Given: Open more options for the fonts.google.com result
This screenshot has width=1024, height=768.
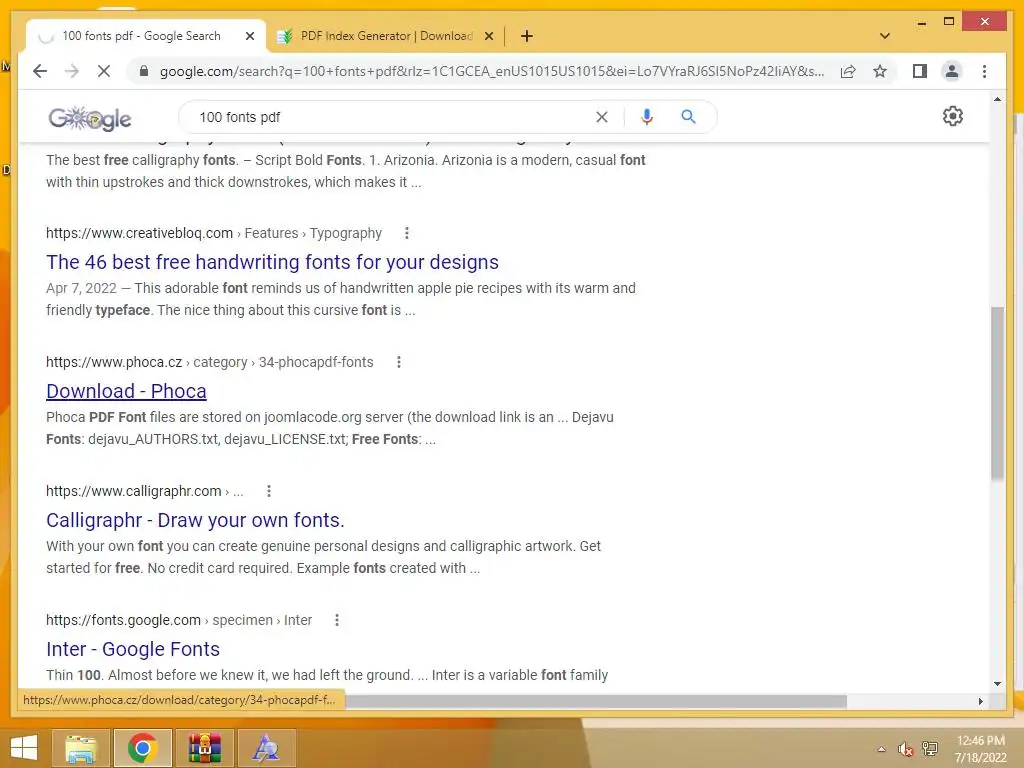Looking at the screenshot, I should 336,620.
